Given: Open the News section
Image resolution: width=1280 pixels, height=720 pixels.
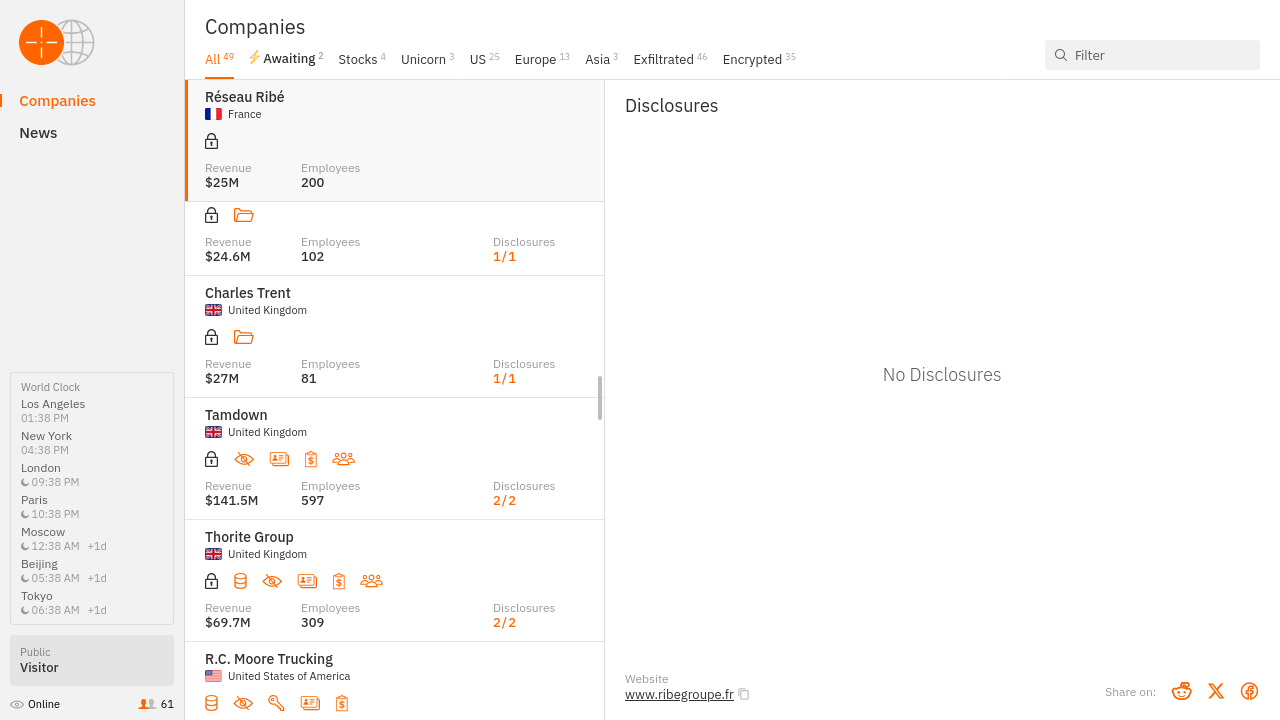Looking at the screenshot, I should (x=38, y=133).
